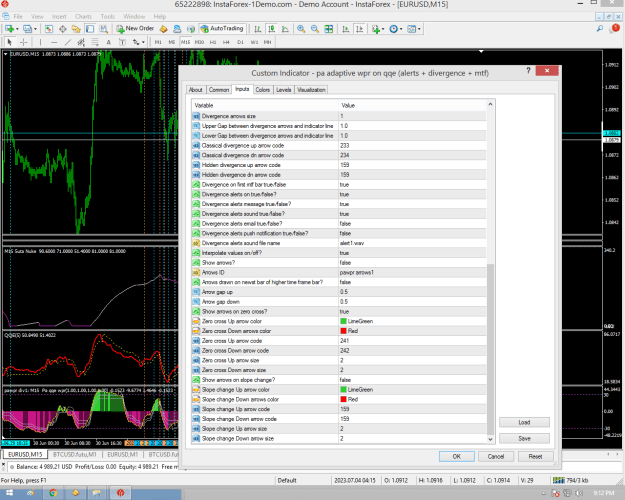Switch timeframe to D1

click(x=240, y=42)
